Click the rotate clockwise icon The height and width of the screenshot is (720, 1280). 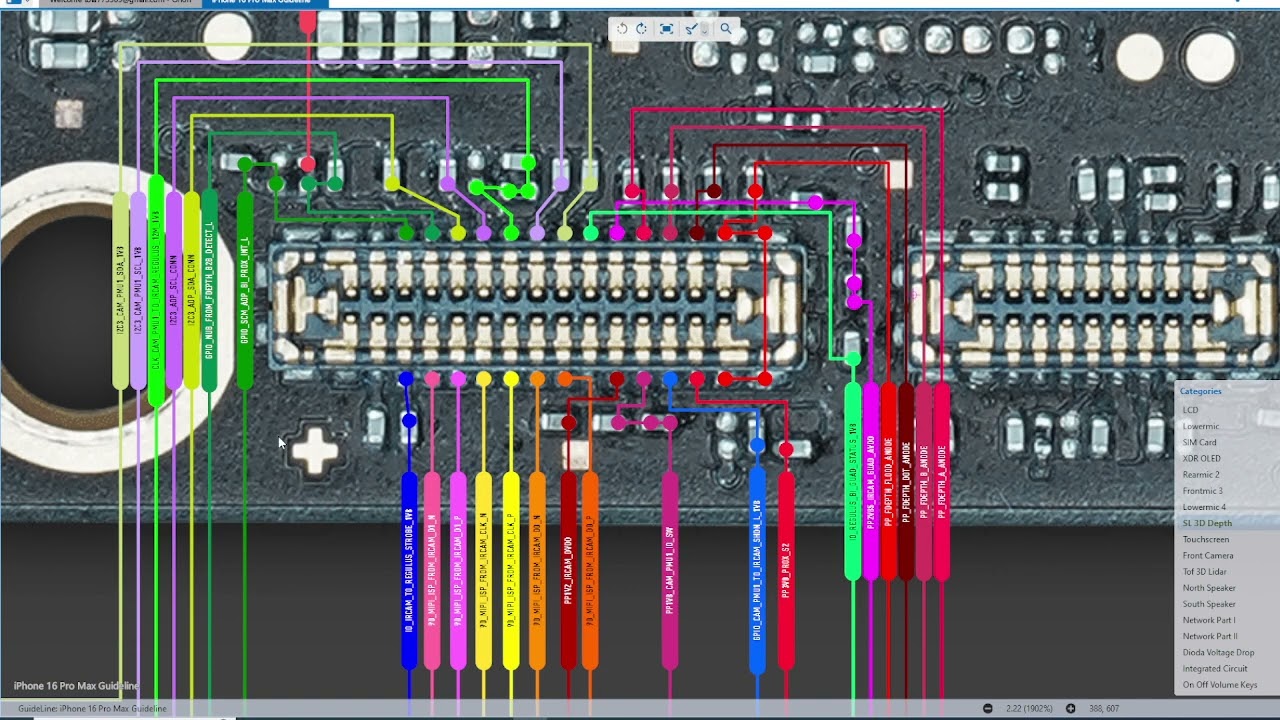pyautogui.click(x=641, y=29)
